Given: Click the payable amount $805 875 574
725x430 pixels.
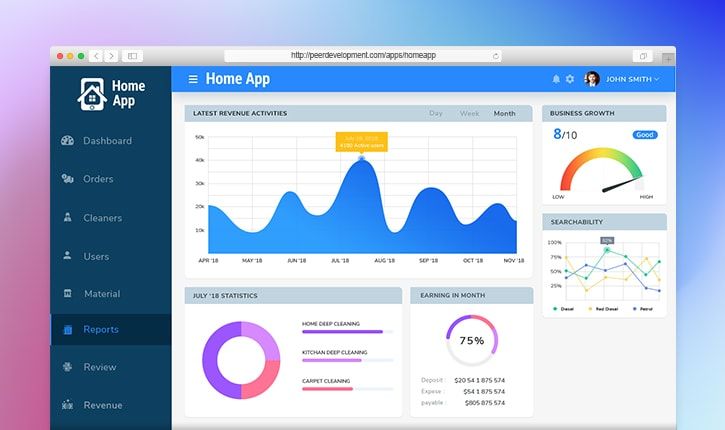Looking at the screenshot, I should click(x=485, y=403).
